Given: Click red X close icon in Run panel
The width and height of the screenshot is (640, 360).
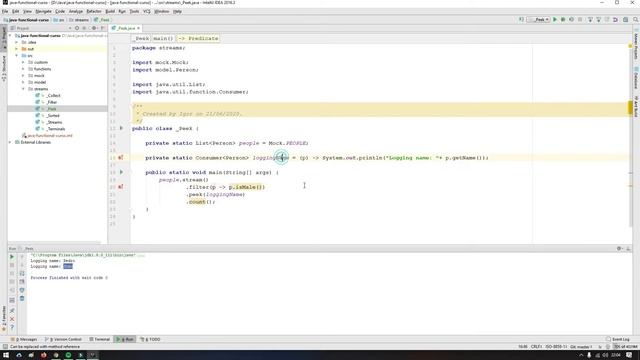Looking at the screenshot, I should [x=12, y=319].
